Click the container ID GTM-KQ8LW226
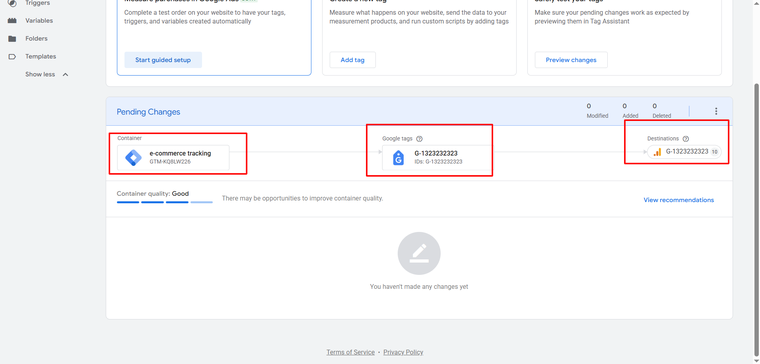Image resolution: width=760 pixels, height=364 pixels. click(170, 162)
